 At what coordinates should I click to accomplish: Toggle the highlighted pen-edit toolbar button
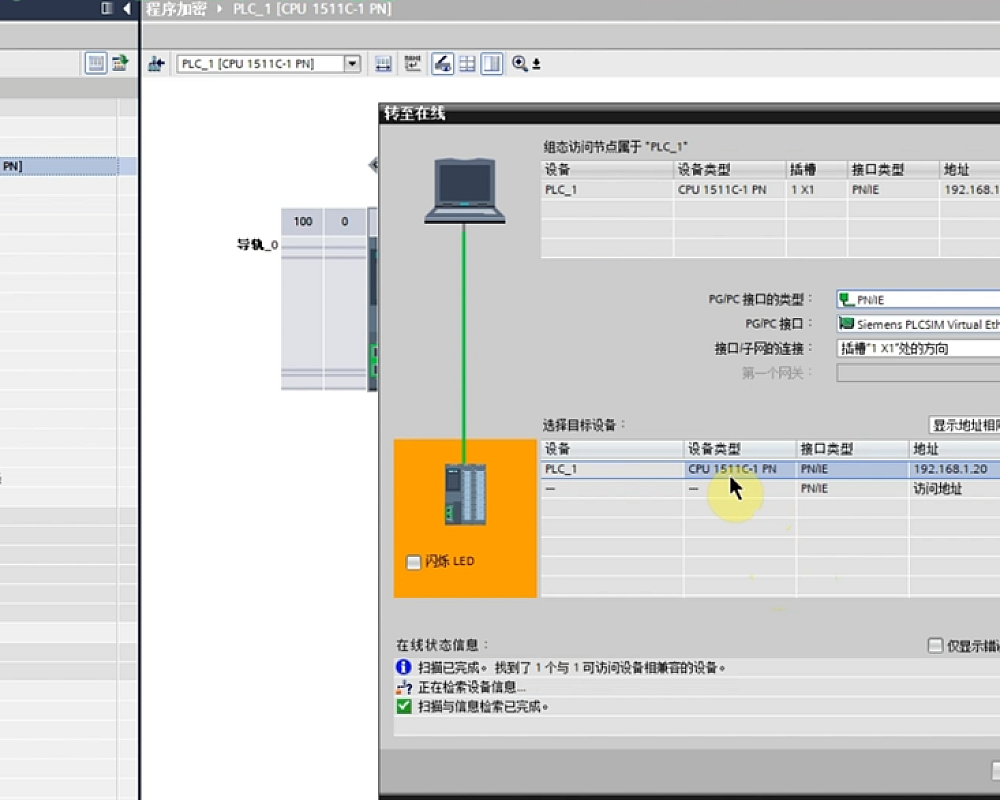tap(442, 64)
